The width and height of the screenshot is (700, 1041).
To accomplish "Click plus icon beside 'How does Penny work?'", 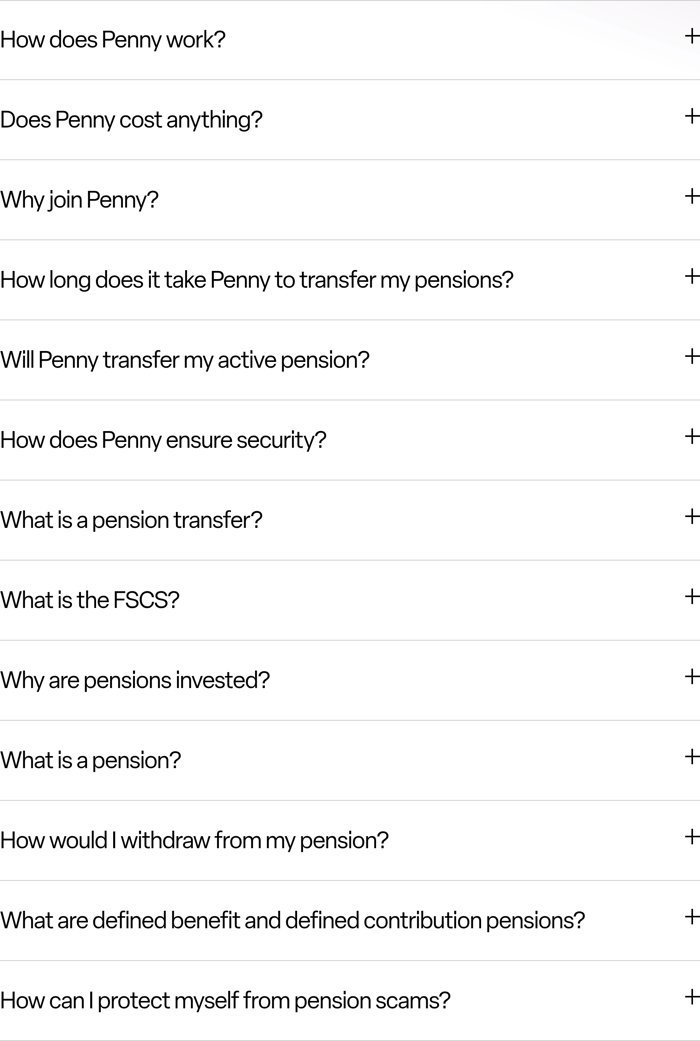I will 691,36.
